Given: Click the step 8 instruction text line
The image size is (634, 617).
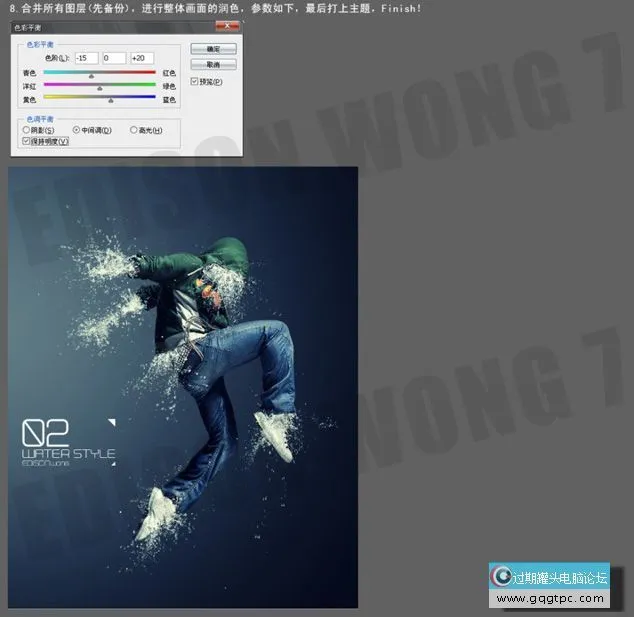Looking at the screenshot, I should click(x=216, y=8).
